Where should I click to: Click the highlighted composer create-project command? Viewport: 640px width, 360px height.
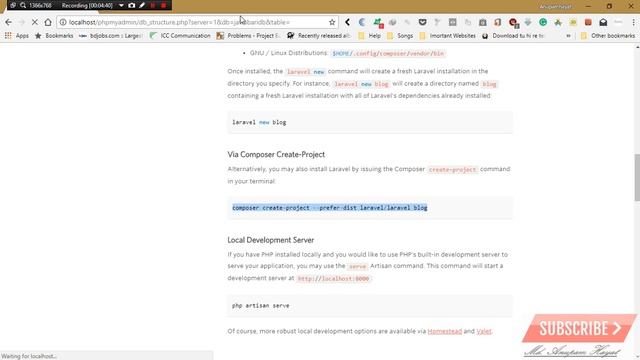tap(330, 208)
